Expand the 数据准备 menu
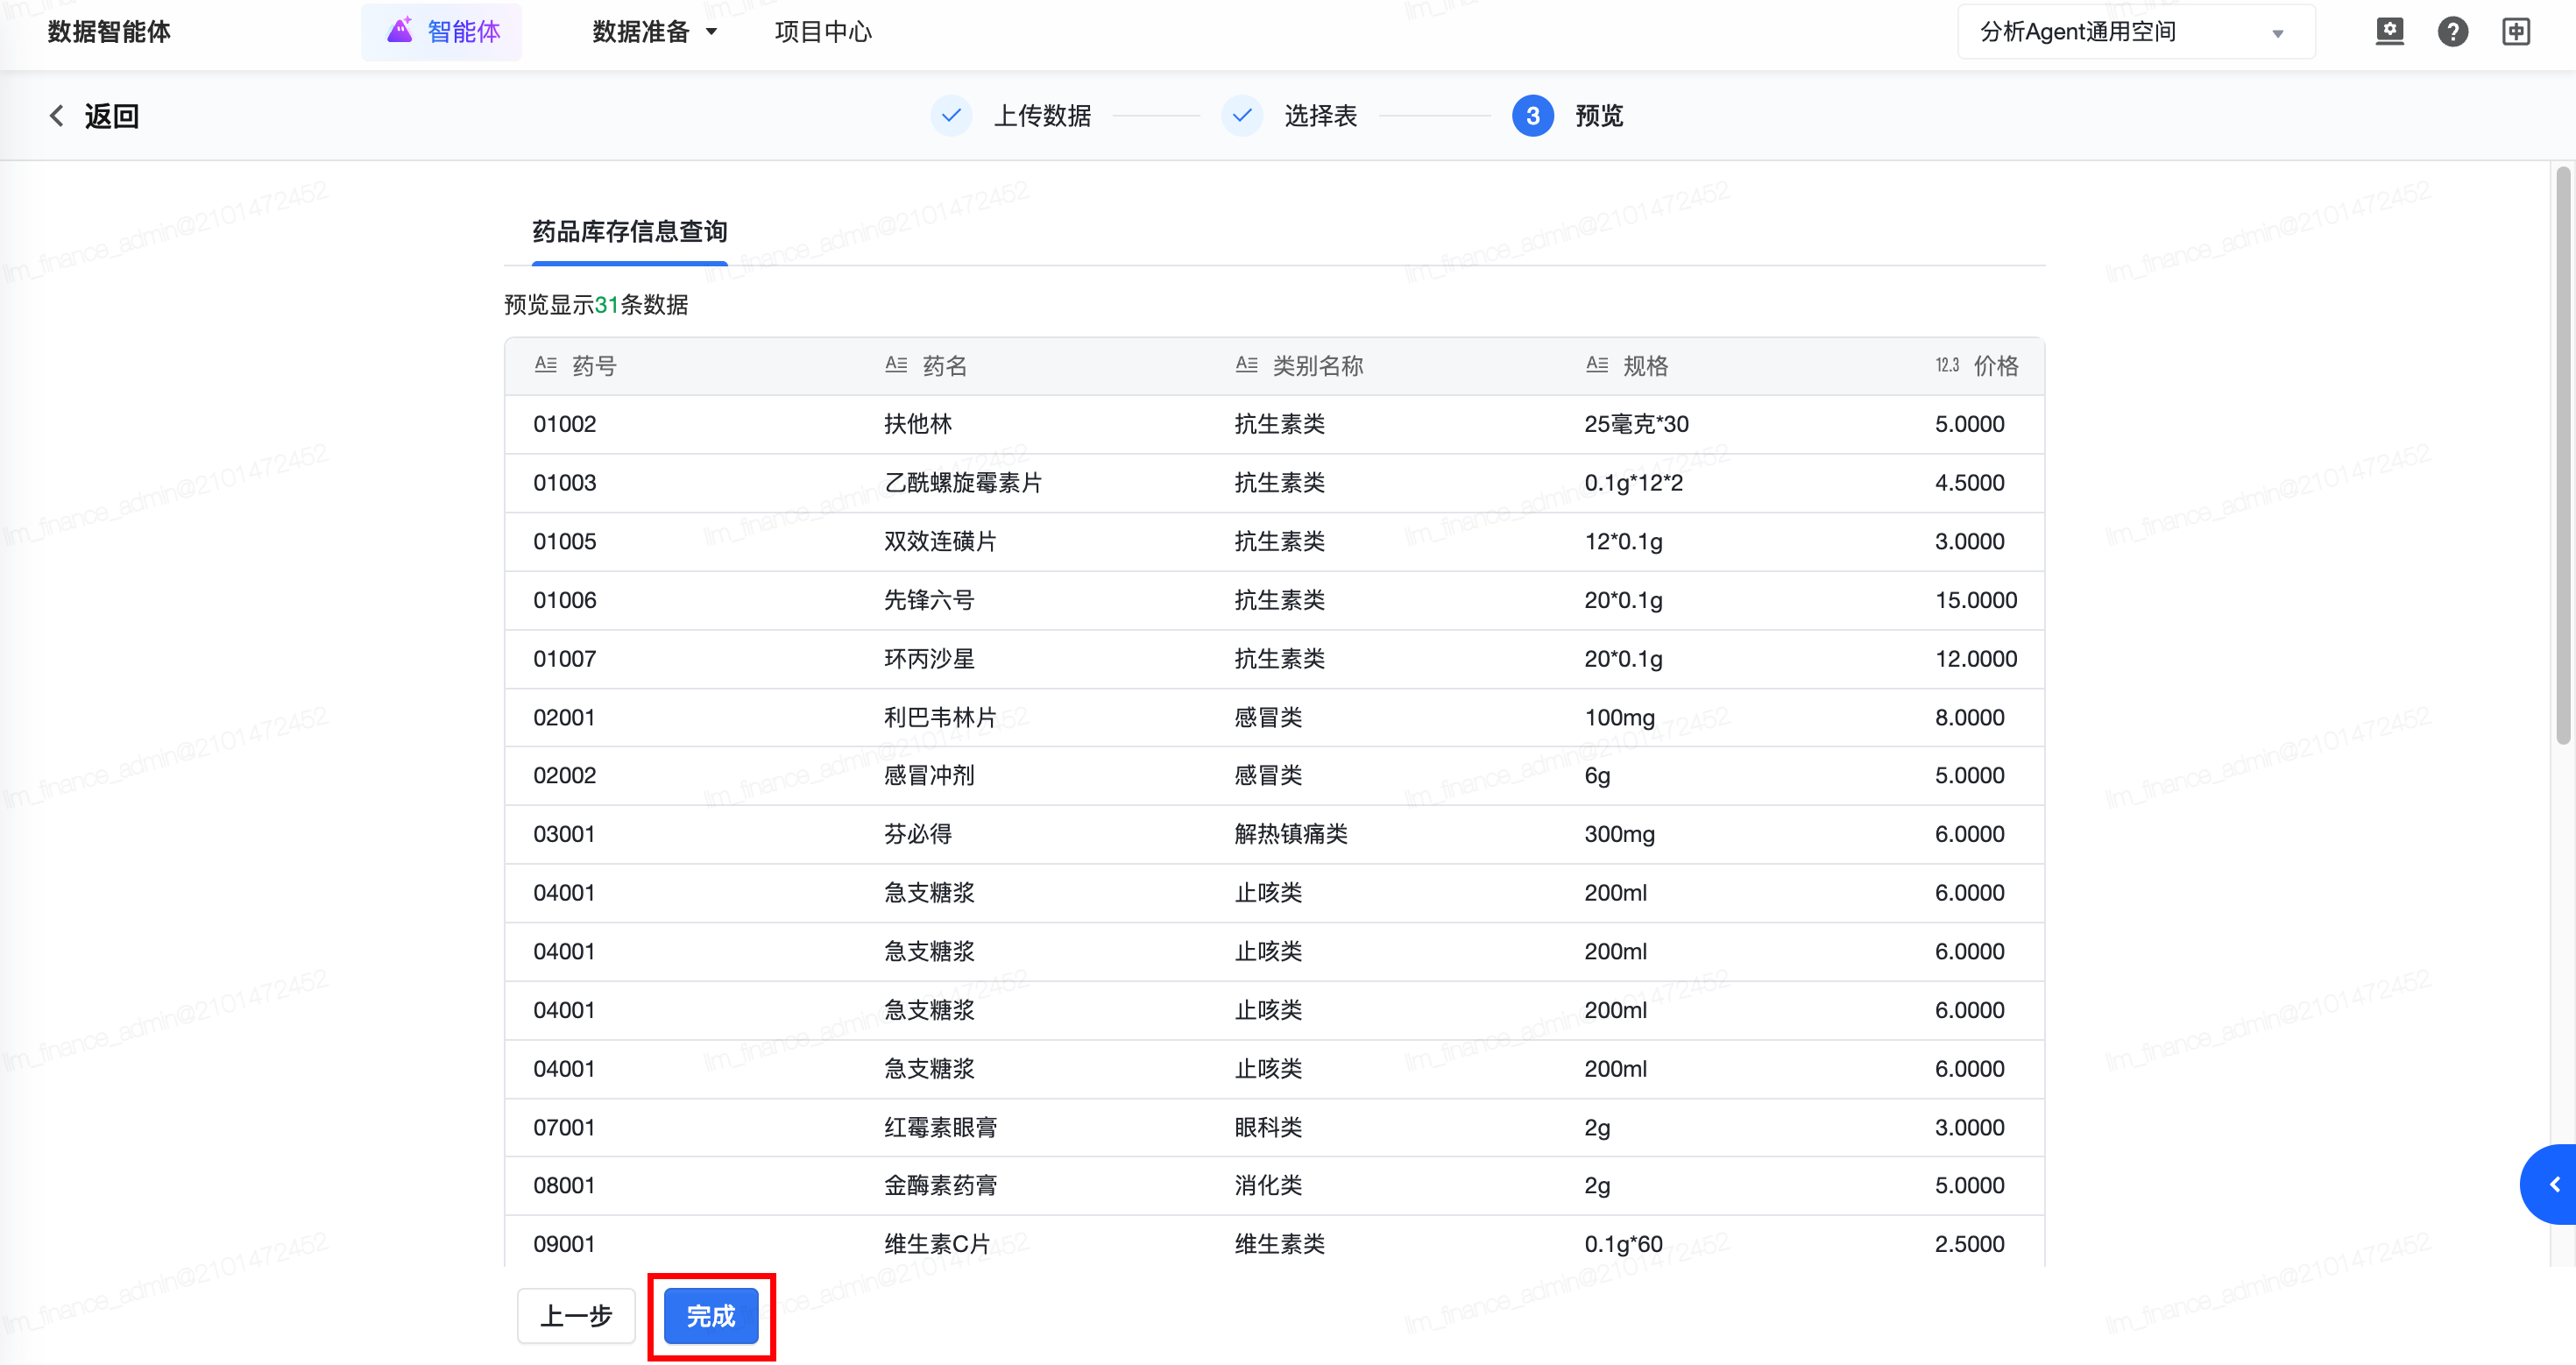The width and height of the screenshot is (2576, 1365). click(655, 32)
